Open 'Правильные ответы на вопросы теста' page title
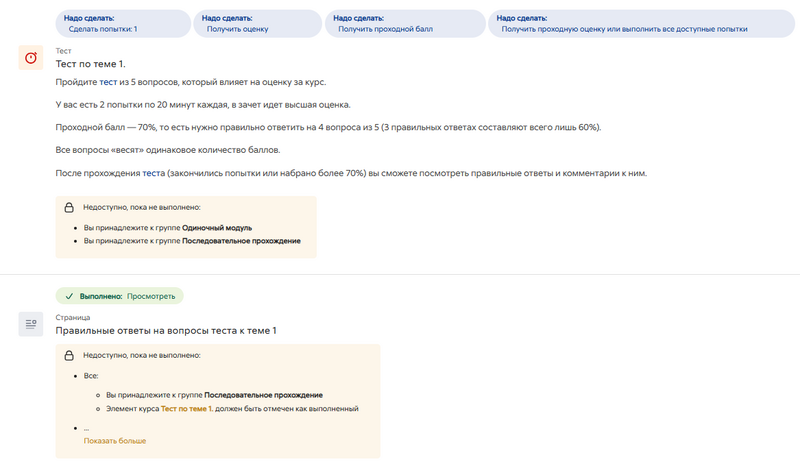Screen dimensions: 800x466 165,331
